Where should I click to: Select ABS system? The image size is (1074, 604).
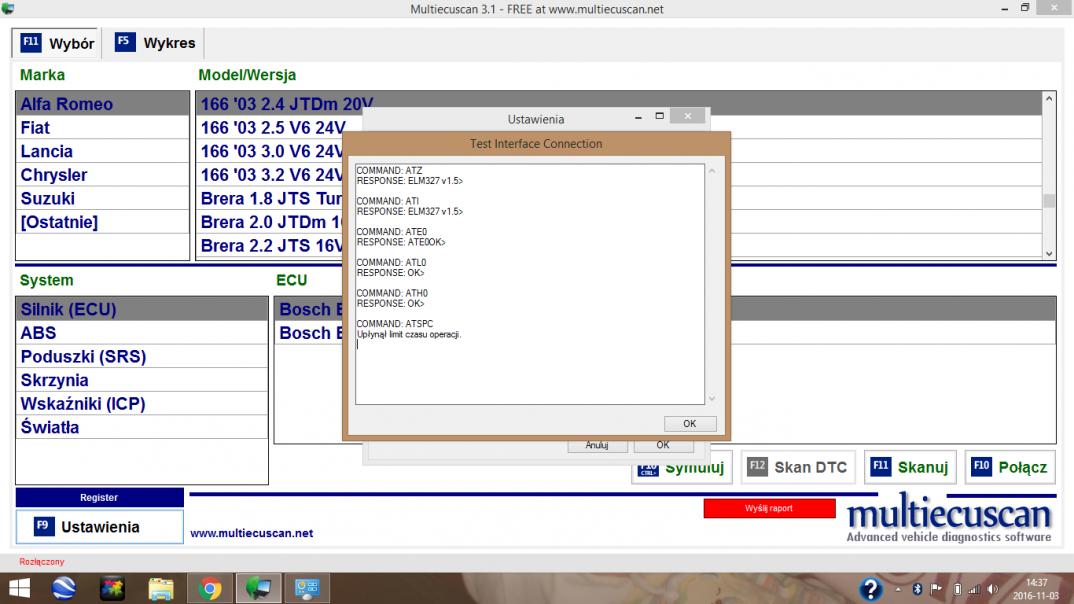[x=142, y=333]
